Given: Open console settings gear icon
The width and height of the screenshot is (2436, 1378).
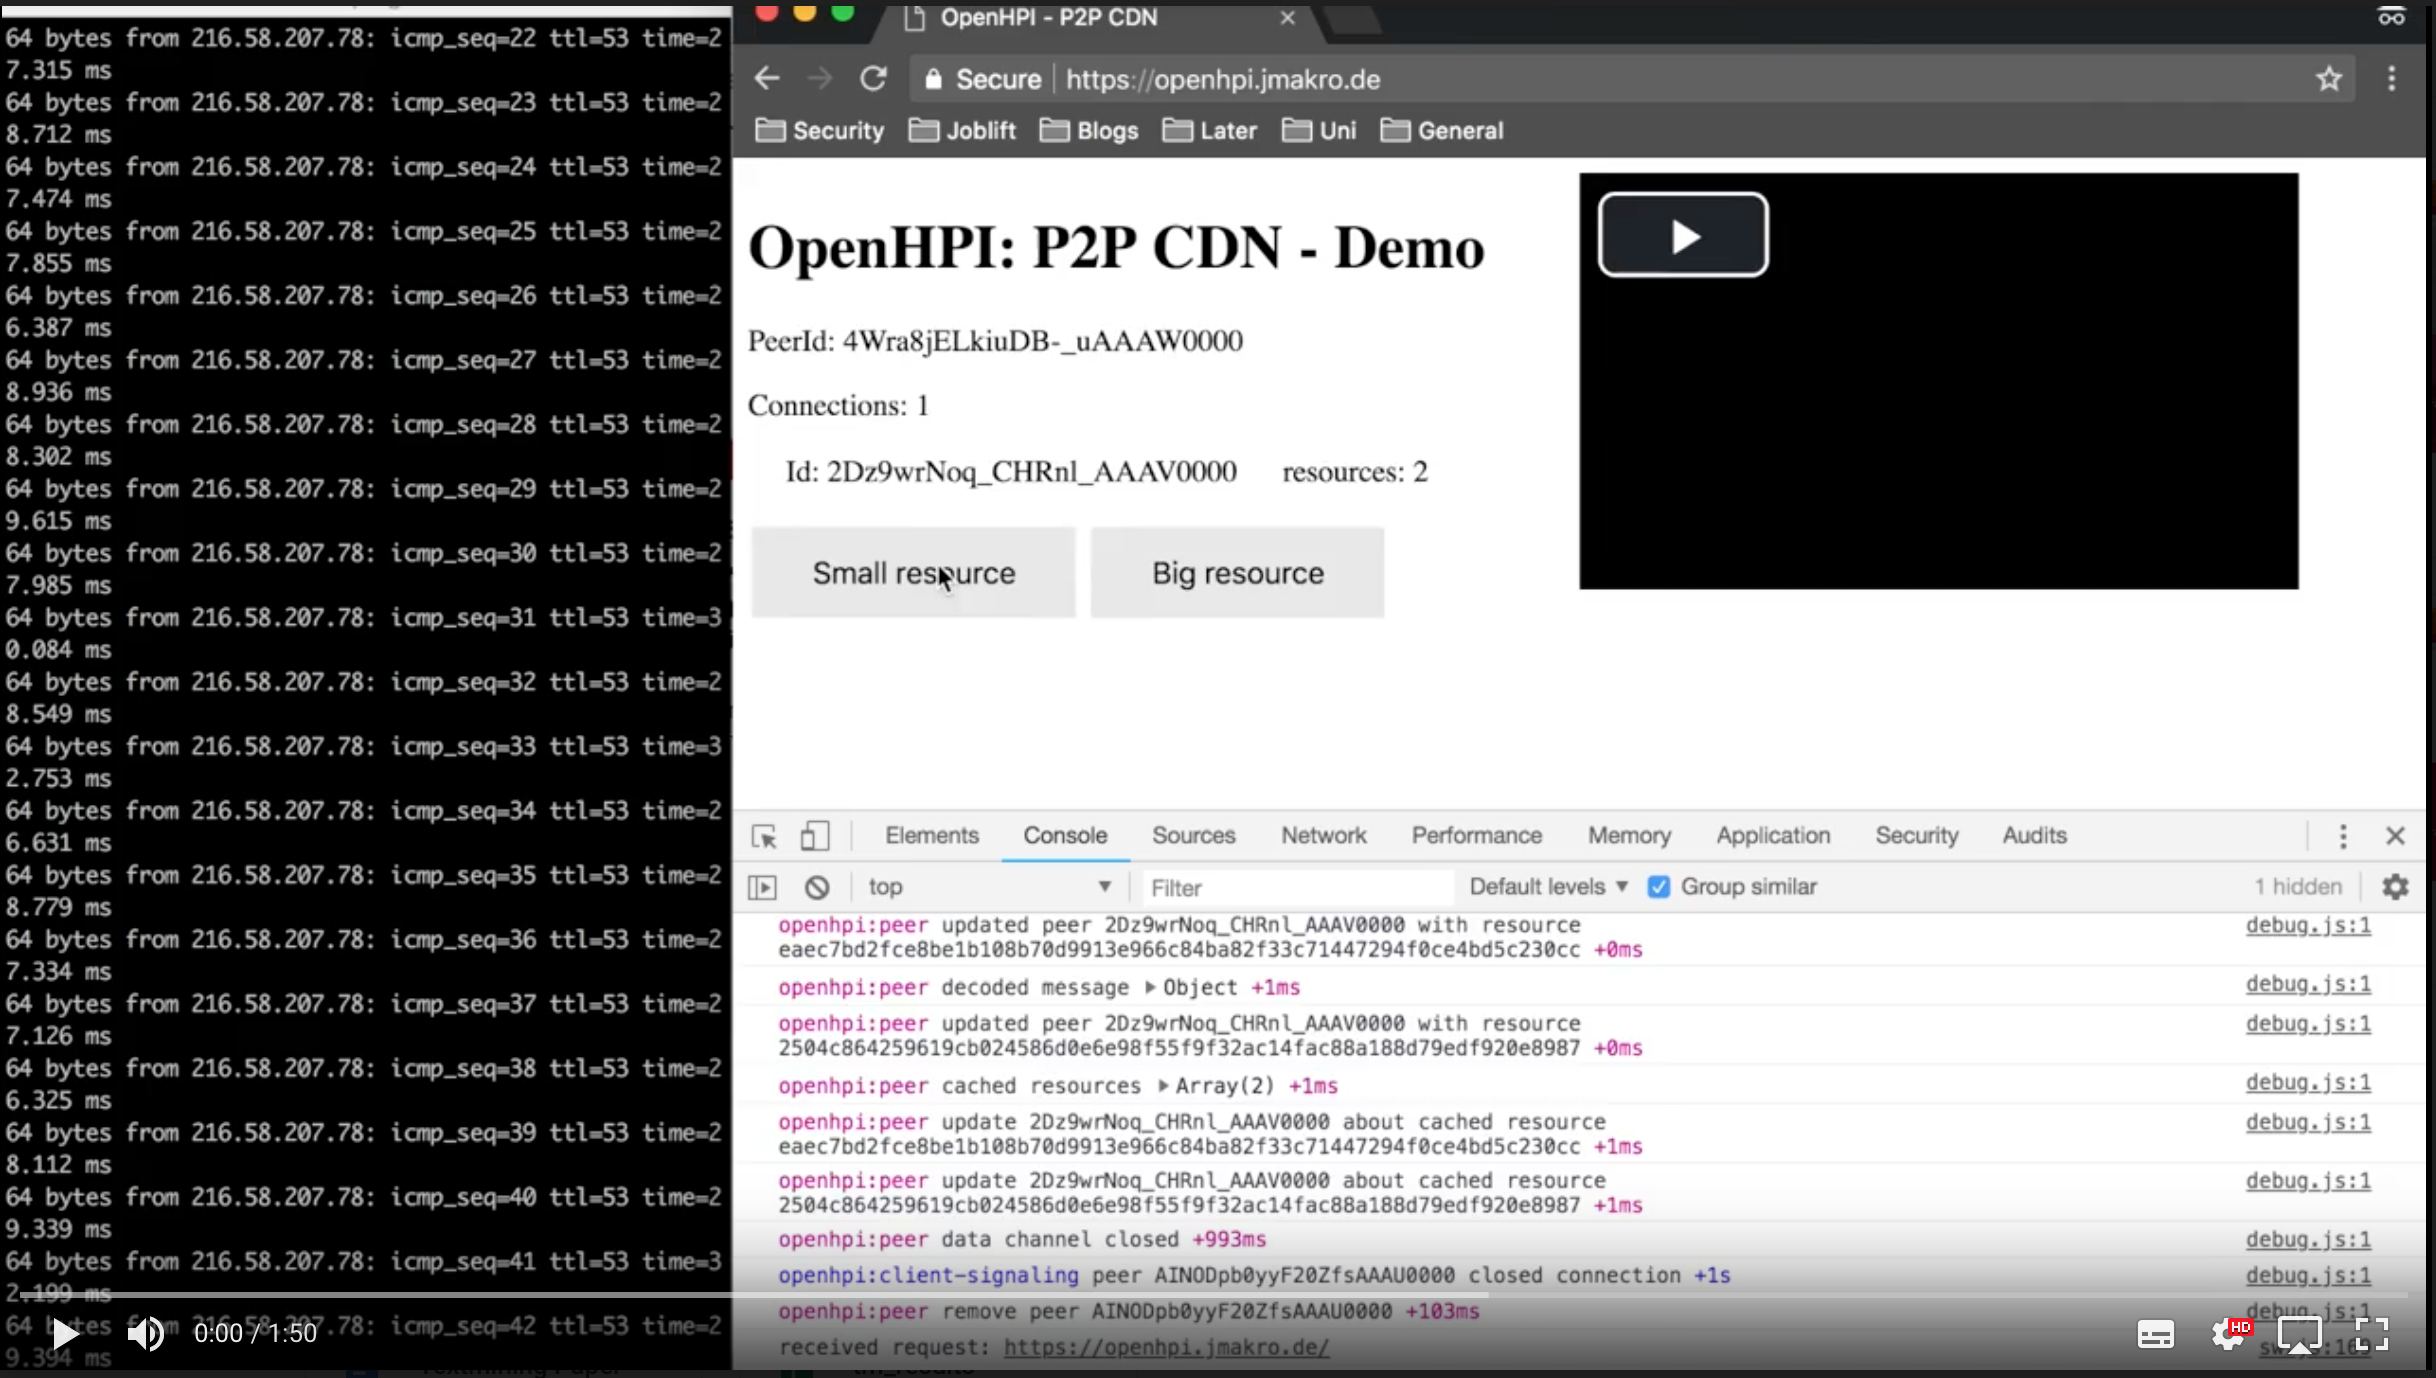Looking at the screenshot, I should point(2395,887).
